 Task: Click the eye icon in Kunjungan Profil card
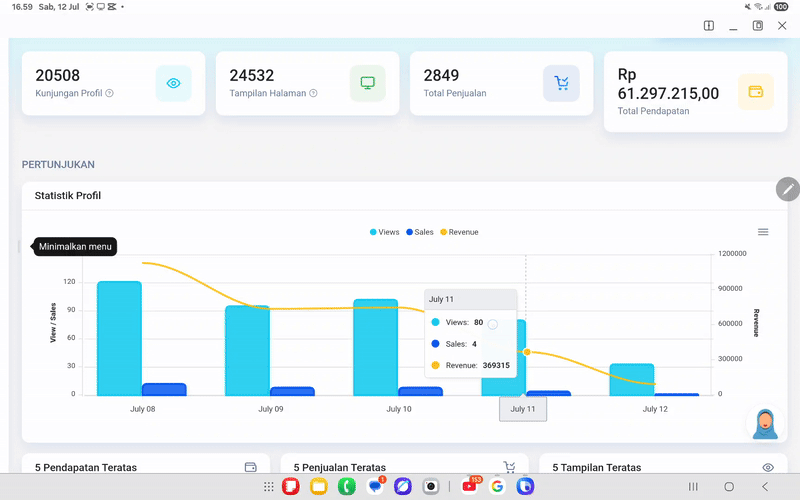pyautogui.click(x=173, y=84)
